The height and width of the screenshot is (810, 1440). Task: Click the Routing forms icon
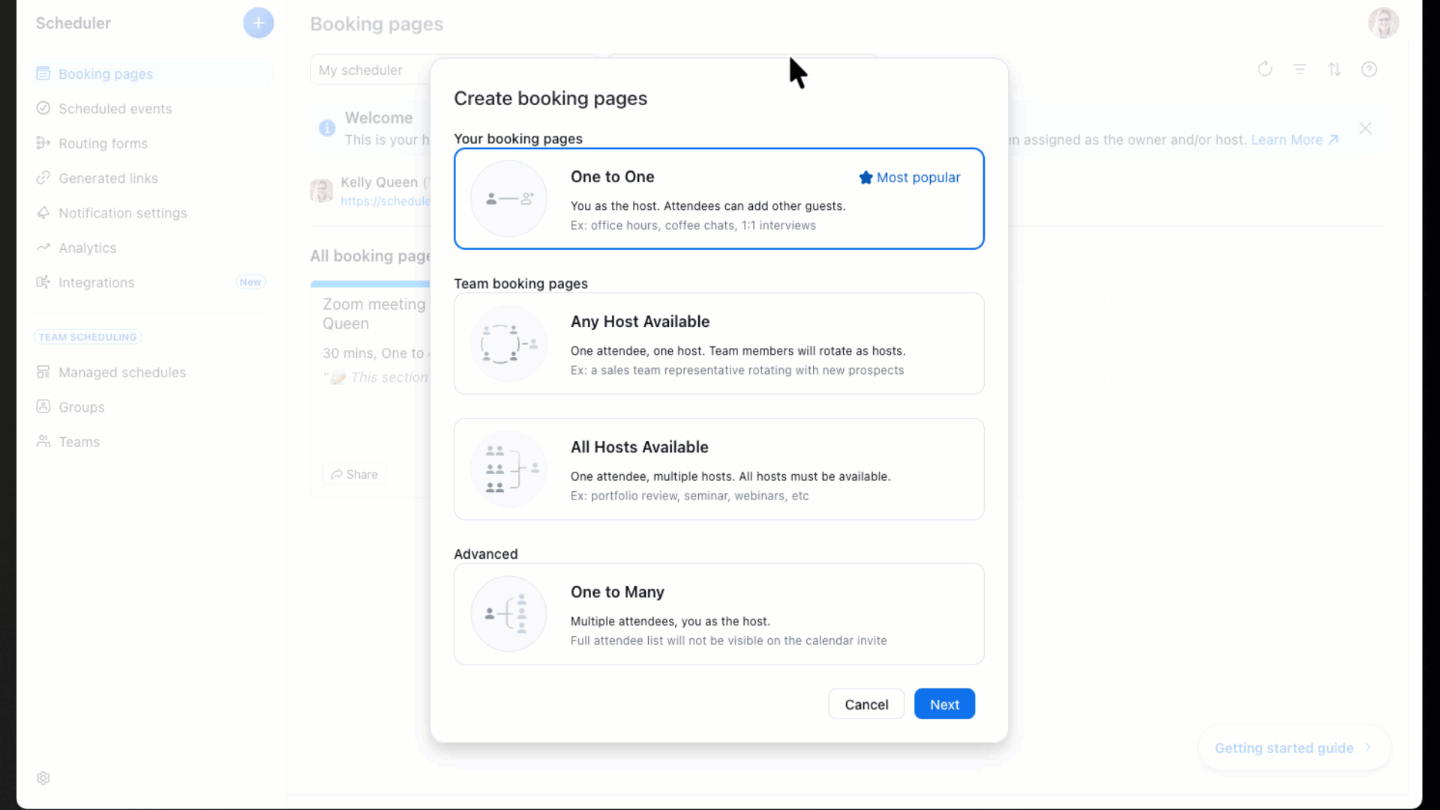tap(43, 143)
